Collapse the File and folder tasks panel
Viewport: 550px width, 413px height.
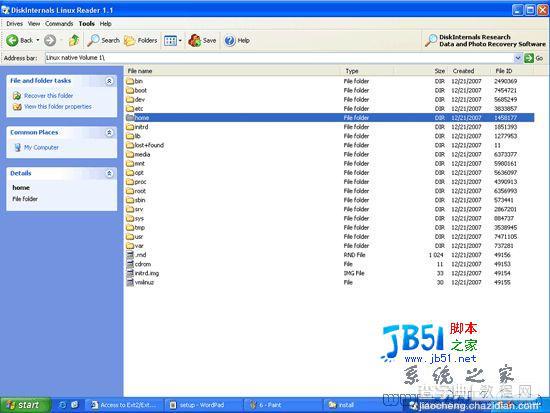[109, 81]
